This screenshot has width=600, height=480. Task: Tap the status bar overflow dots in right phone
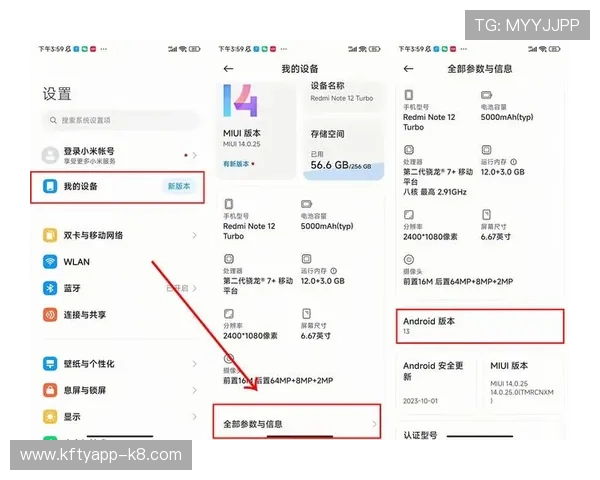(x=464, y=49)
